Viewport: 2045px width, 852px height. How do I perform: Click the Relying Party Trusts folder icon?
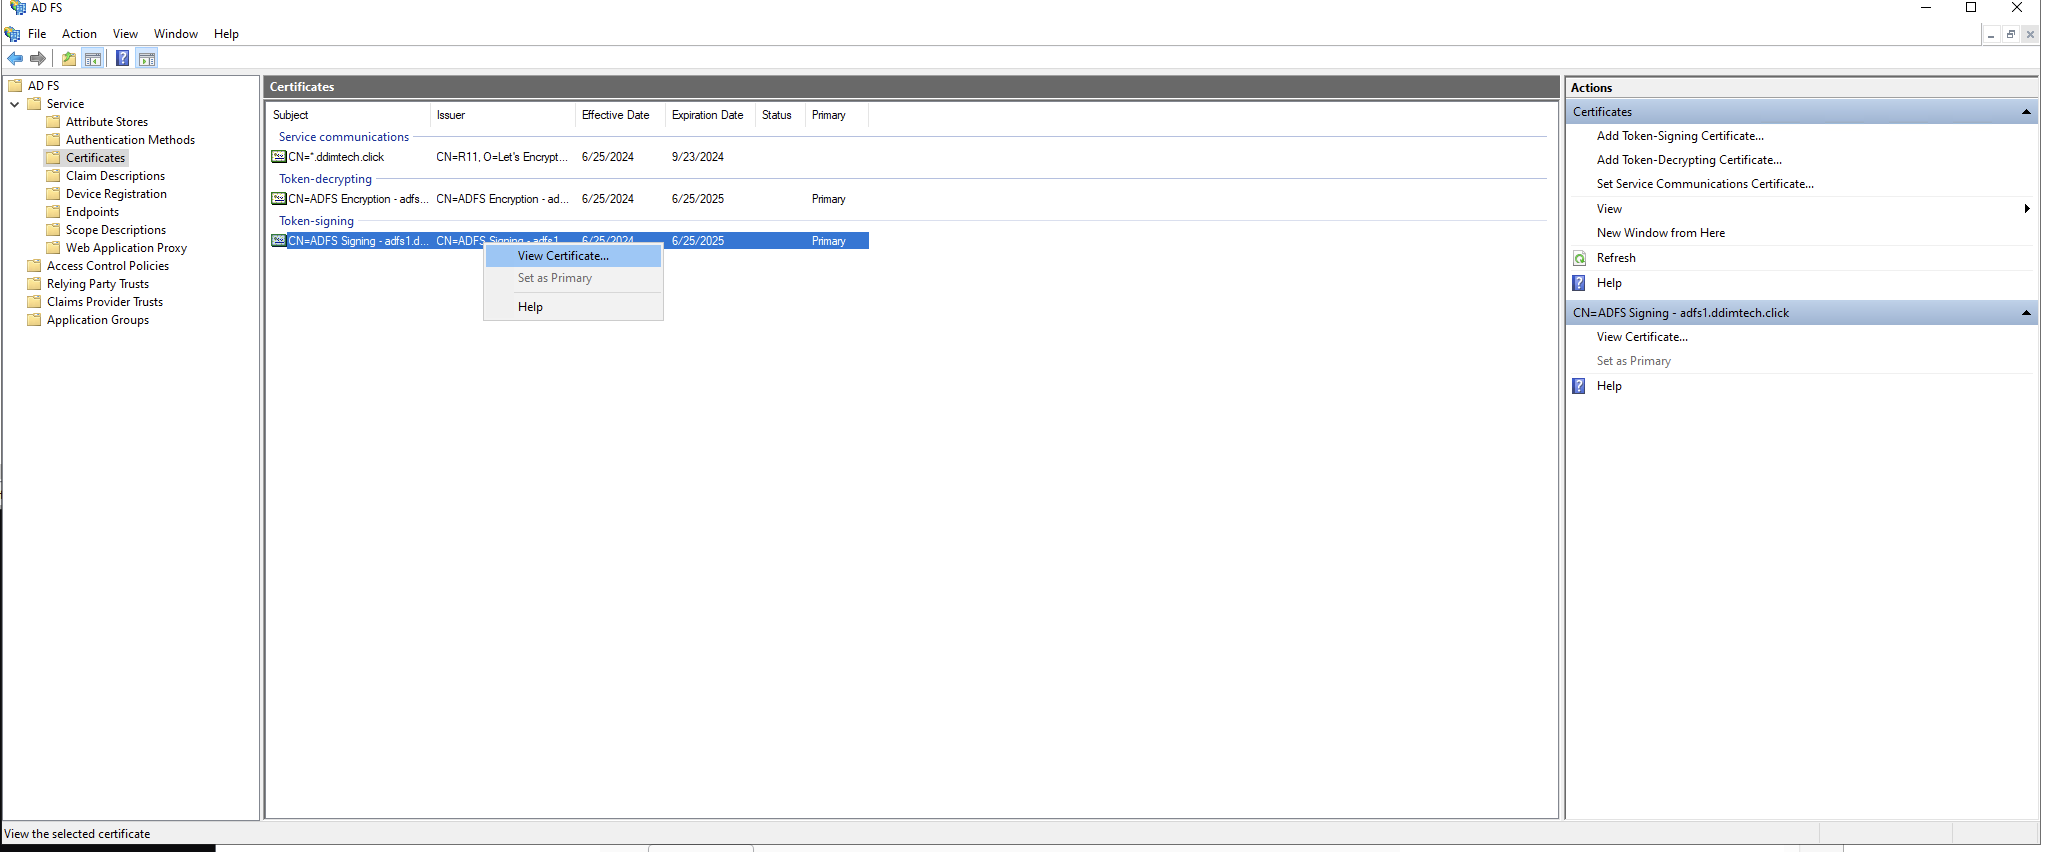(34, 284)
